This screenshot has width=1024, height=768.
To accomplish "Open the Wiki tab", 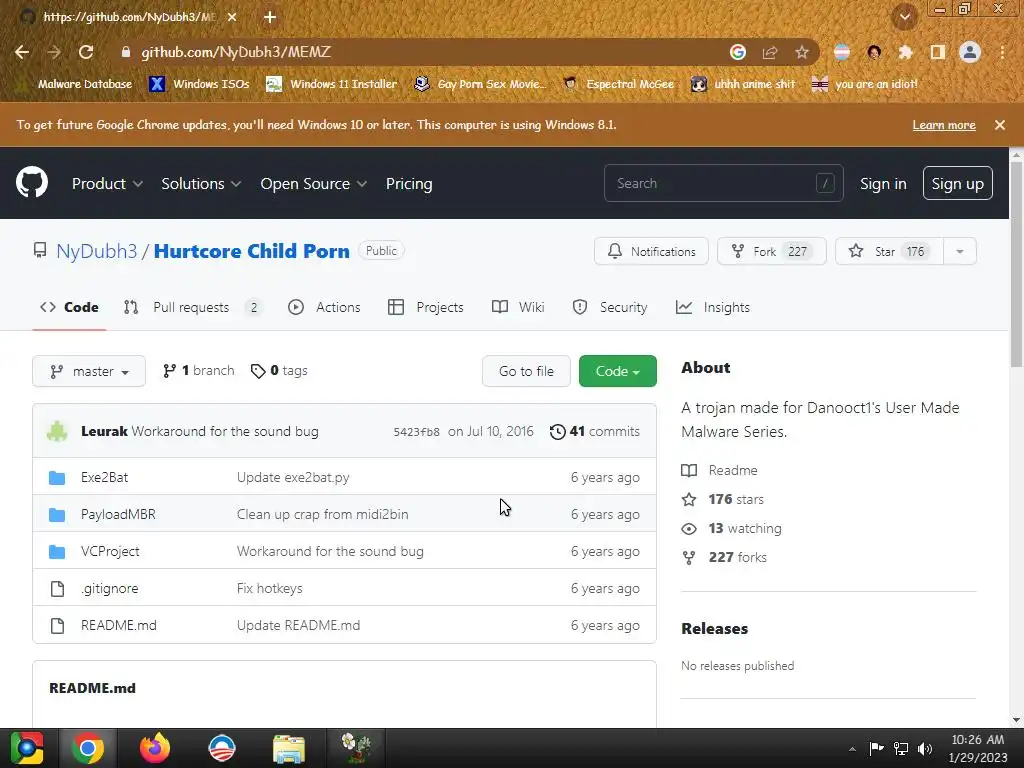I will click(x=518, y=308).
